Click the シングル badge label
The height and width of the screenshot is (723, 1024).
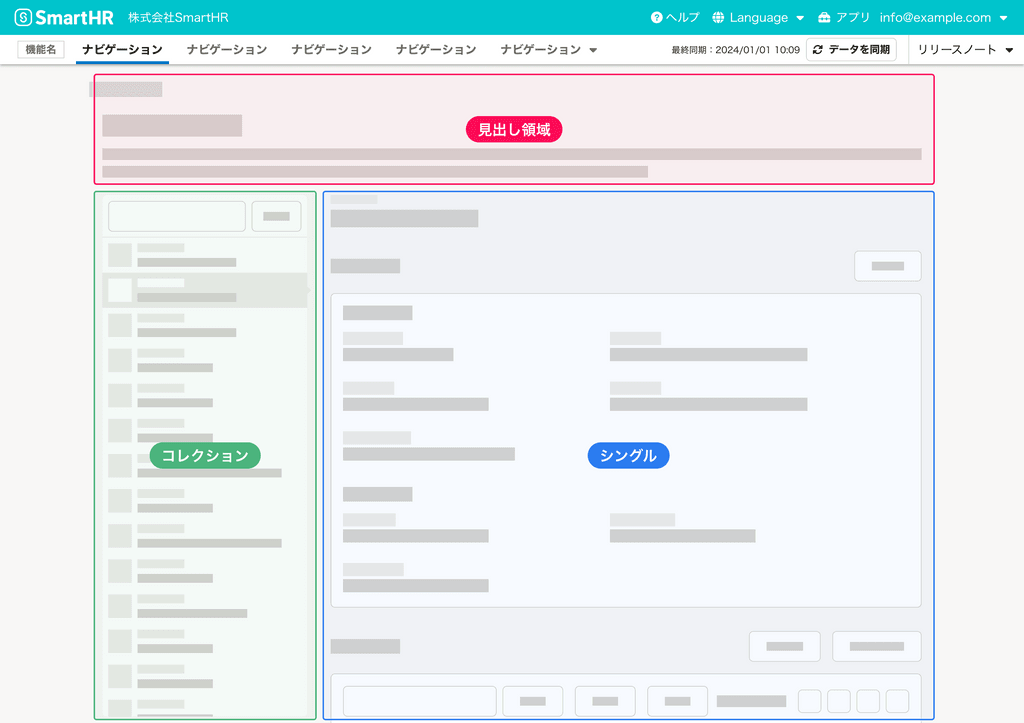[628, 455]
